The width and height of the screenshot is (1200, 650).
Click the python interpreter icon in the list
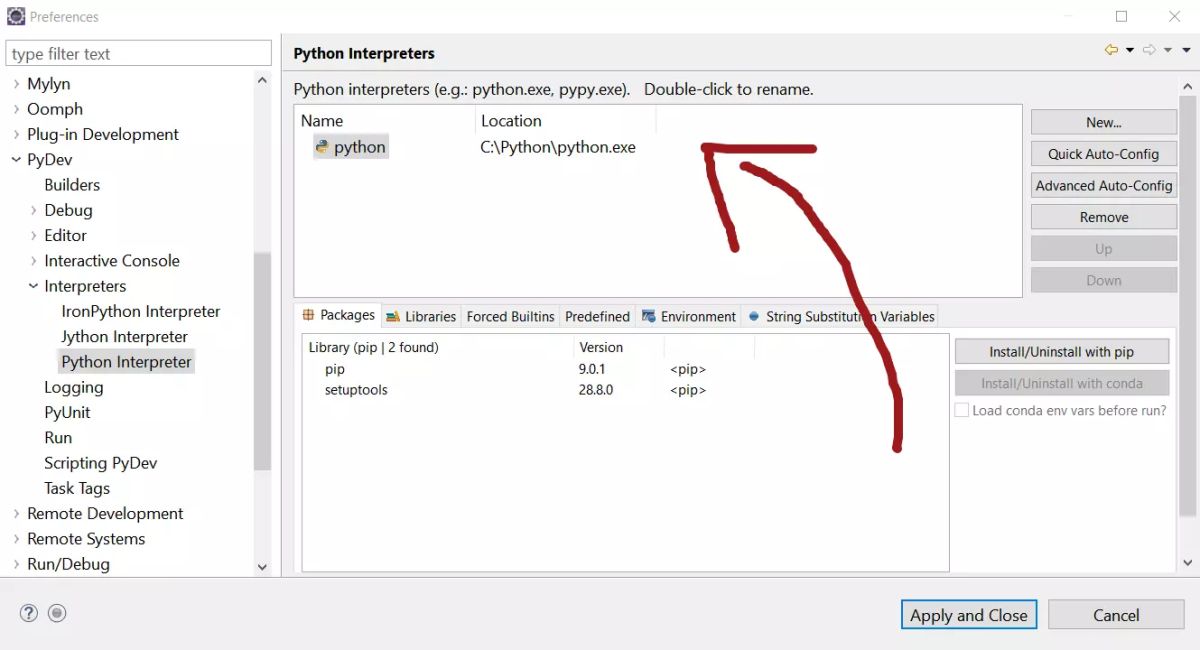tap(322, 147)
